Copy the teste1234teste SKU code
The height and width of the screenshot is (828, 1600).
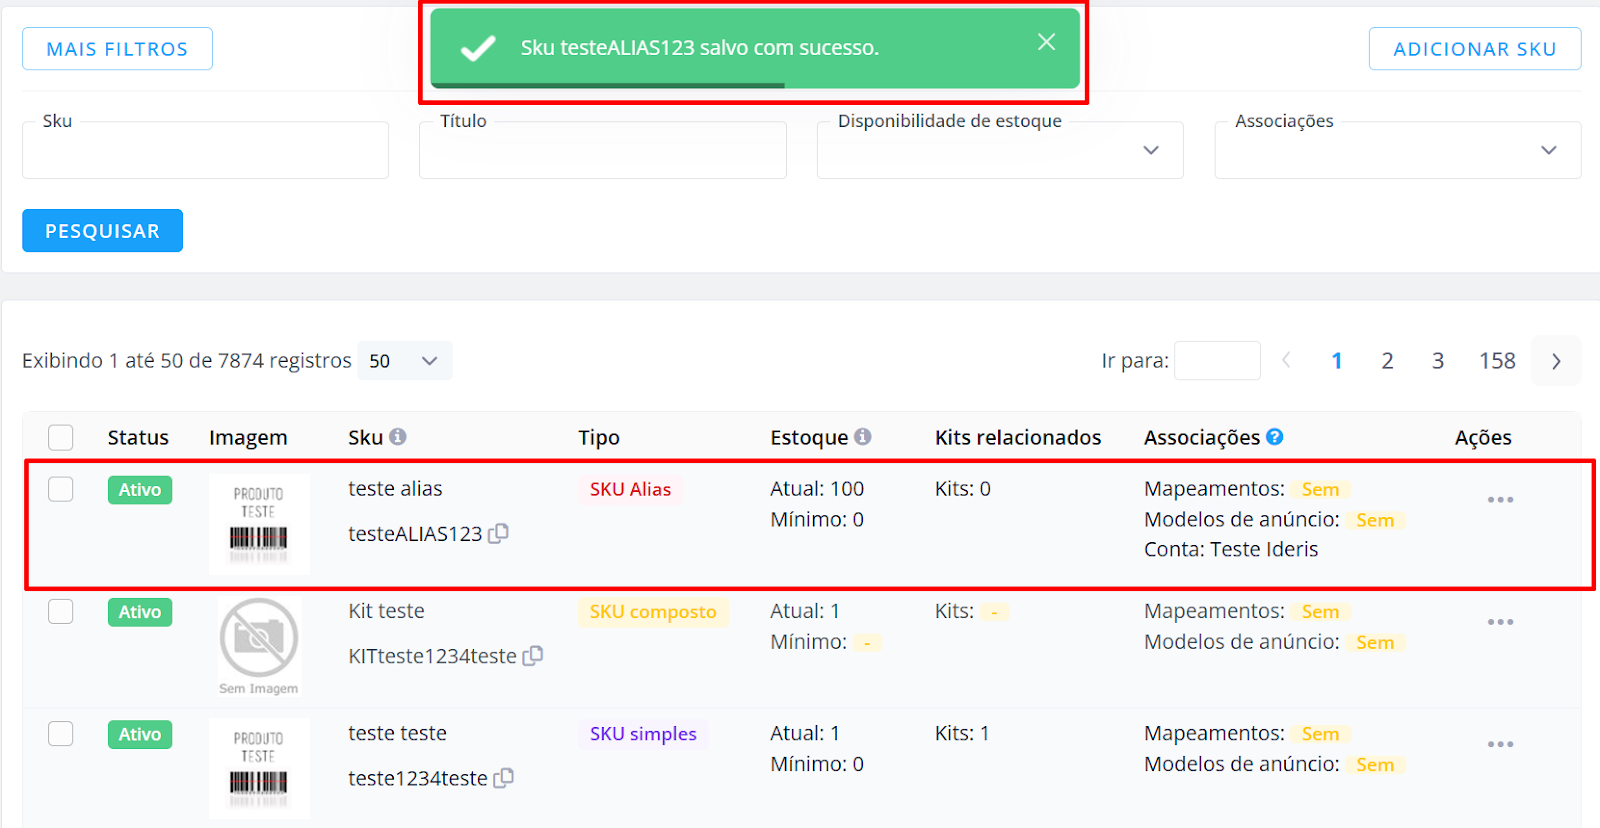pyautogui.click(x=504, y=778)
